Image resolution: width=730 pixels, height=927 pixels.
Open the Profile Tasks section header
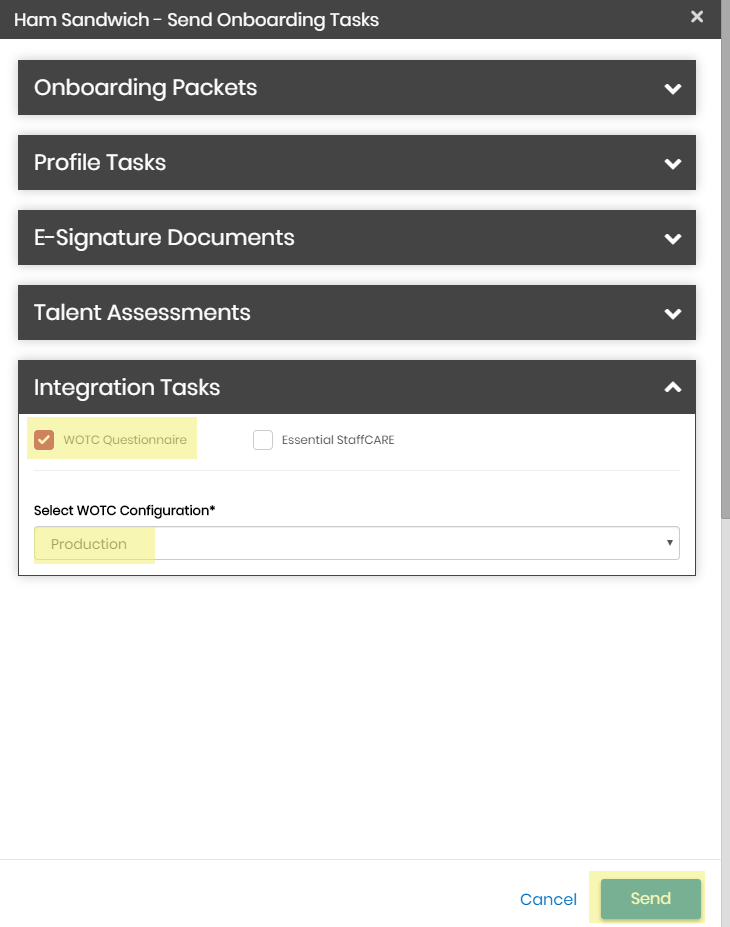(x=356, y=163)
